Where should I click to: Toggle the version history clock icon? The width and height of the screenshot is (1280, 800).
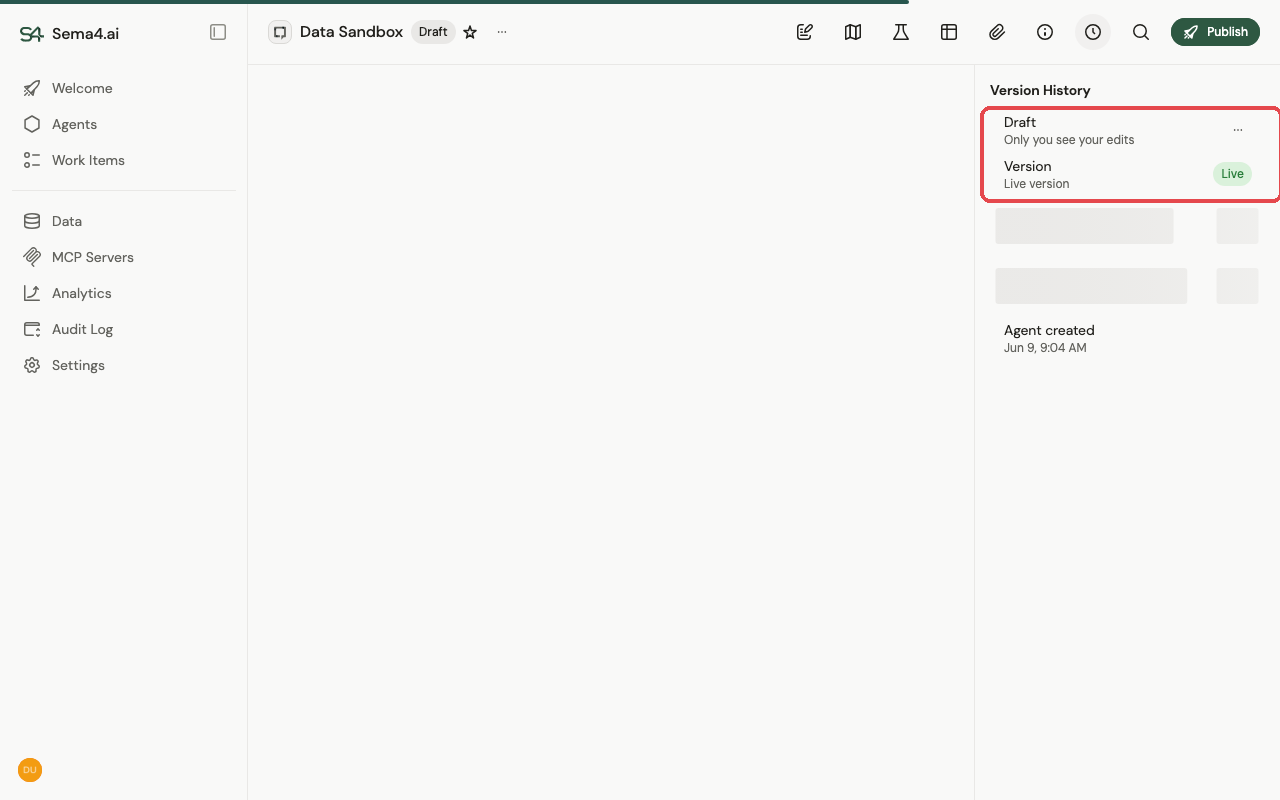coord(1093,32)
